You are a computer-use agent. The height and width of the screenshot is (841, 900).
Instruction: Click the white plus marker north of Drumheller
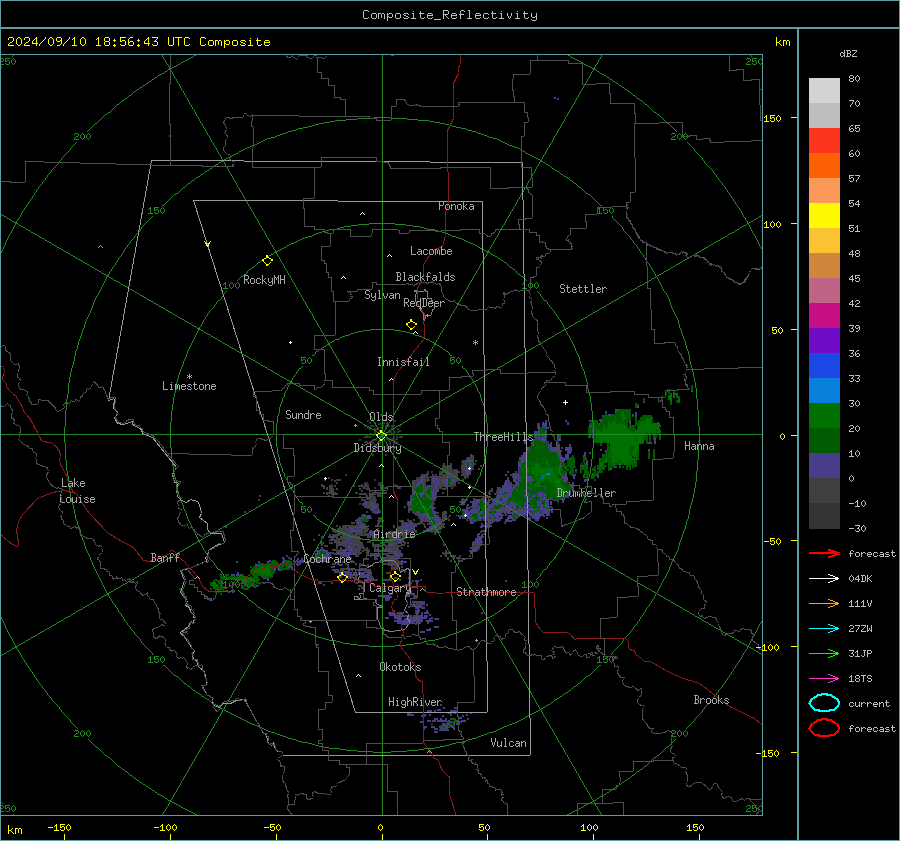tap(565, 402)
